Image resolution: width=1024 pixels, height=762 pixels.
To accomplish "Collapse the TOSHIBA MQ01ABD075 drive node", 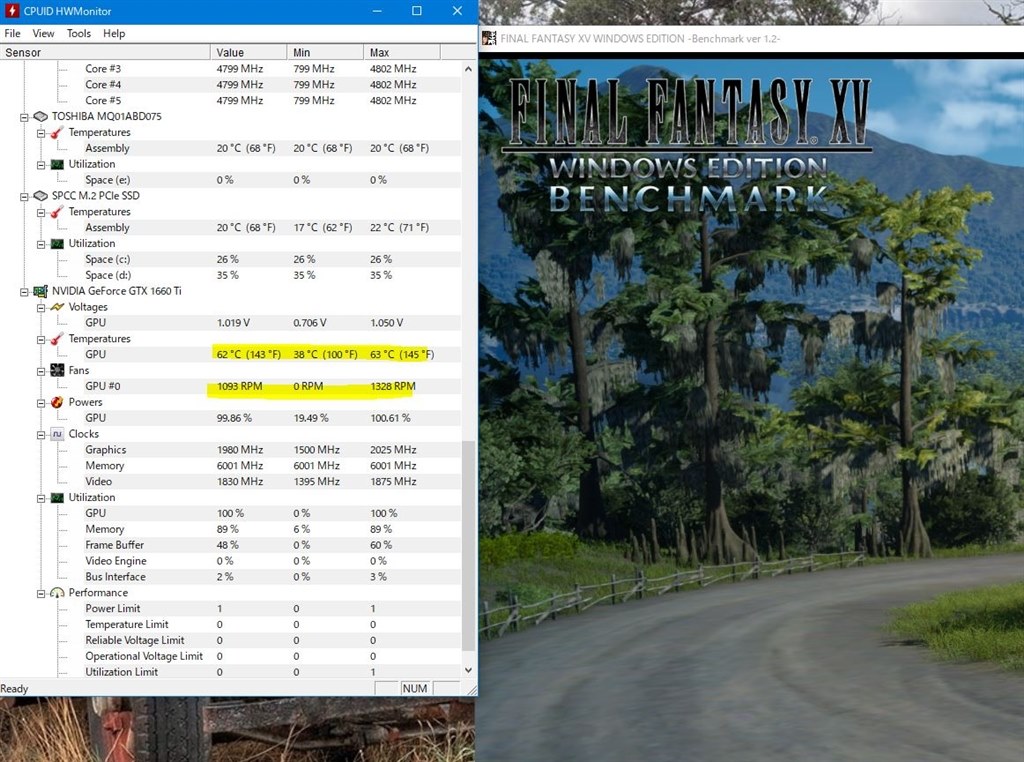I will (24, 118).
